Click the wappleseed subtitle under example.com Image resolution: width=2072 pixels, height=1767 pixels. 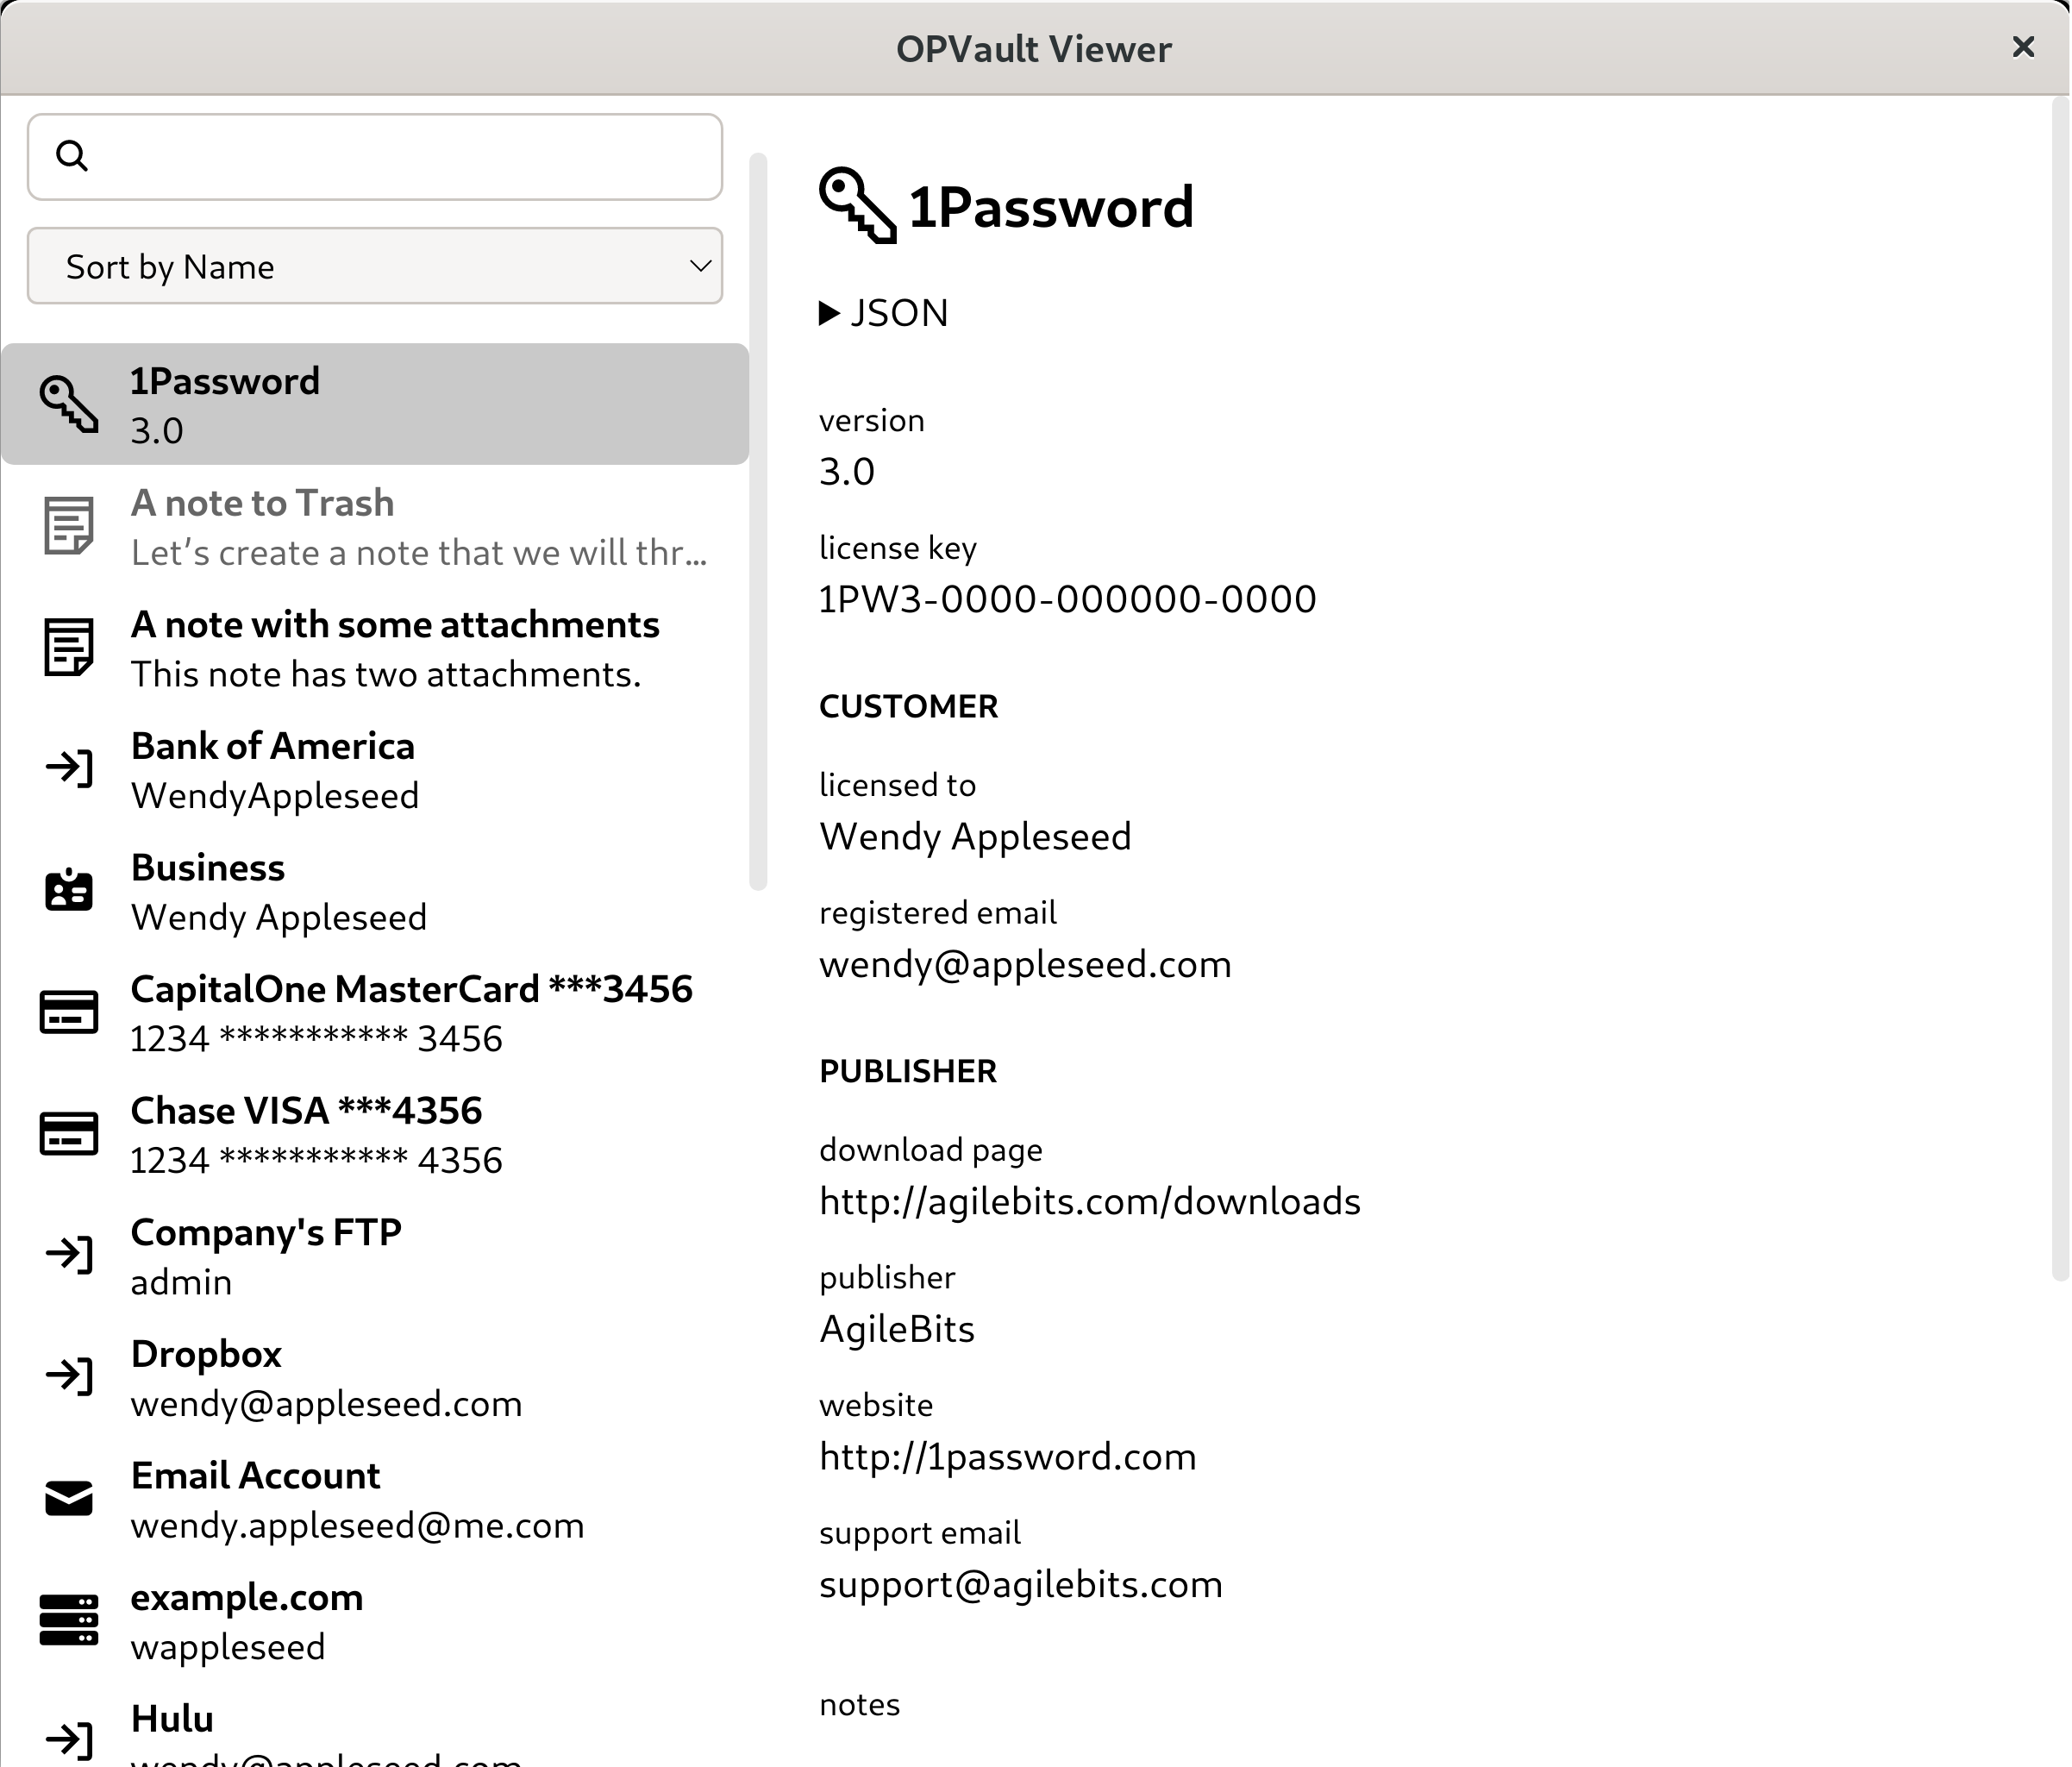[x=228, y=1648]
